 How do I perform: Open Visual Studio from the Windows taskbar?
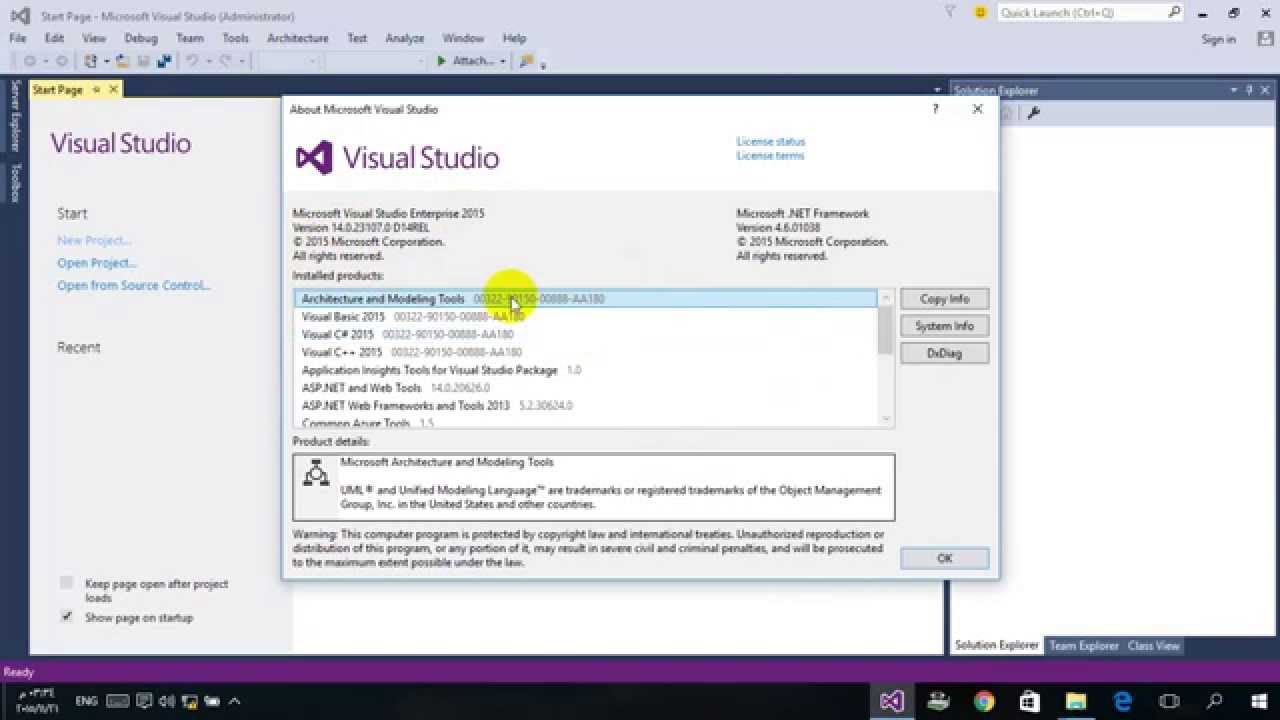pyautogui.click(x=892, y=701)
